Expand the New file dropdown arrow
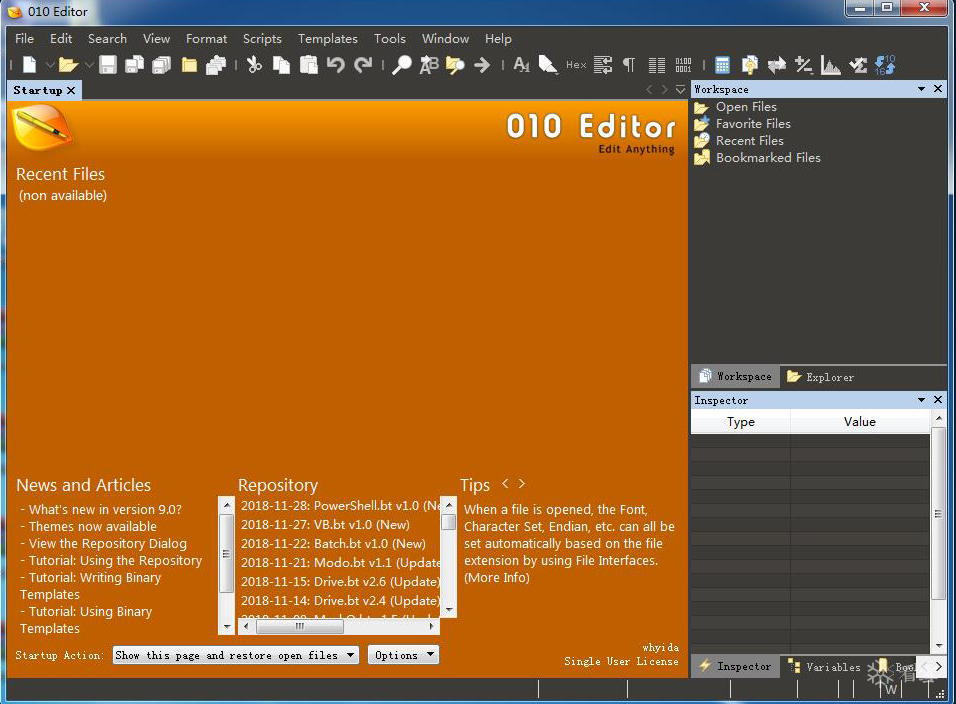The height and width of the screenshot is (704, 956). click(x=50, y=65)
